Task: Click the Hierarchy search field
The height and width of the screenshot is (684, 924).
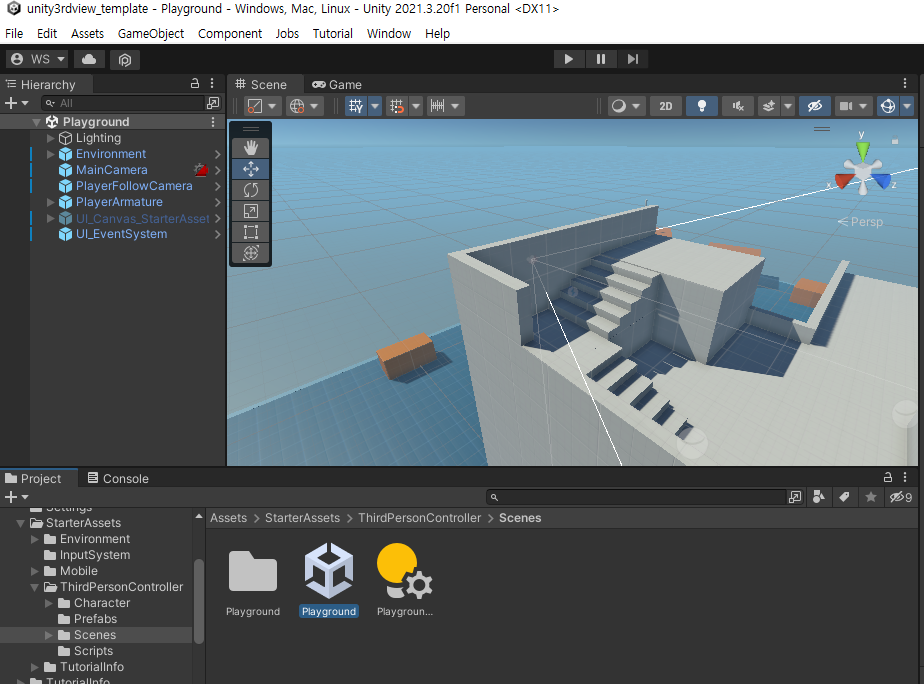Action: pos(123,103)
